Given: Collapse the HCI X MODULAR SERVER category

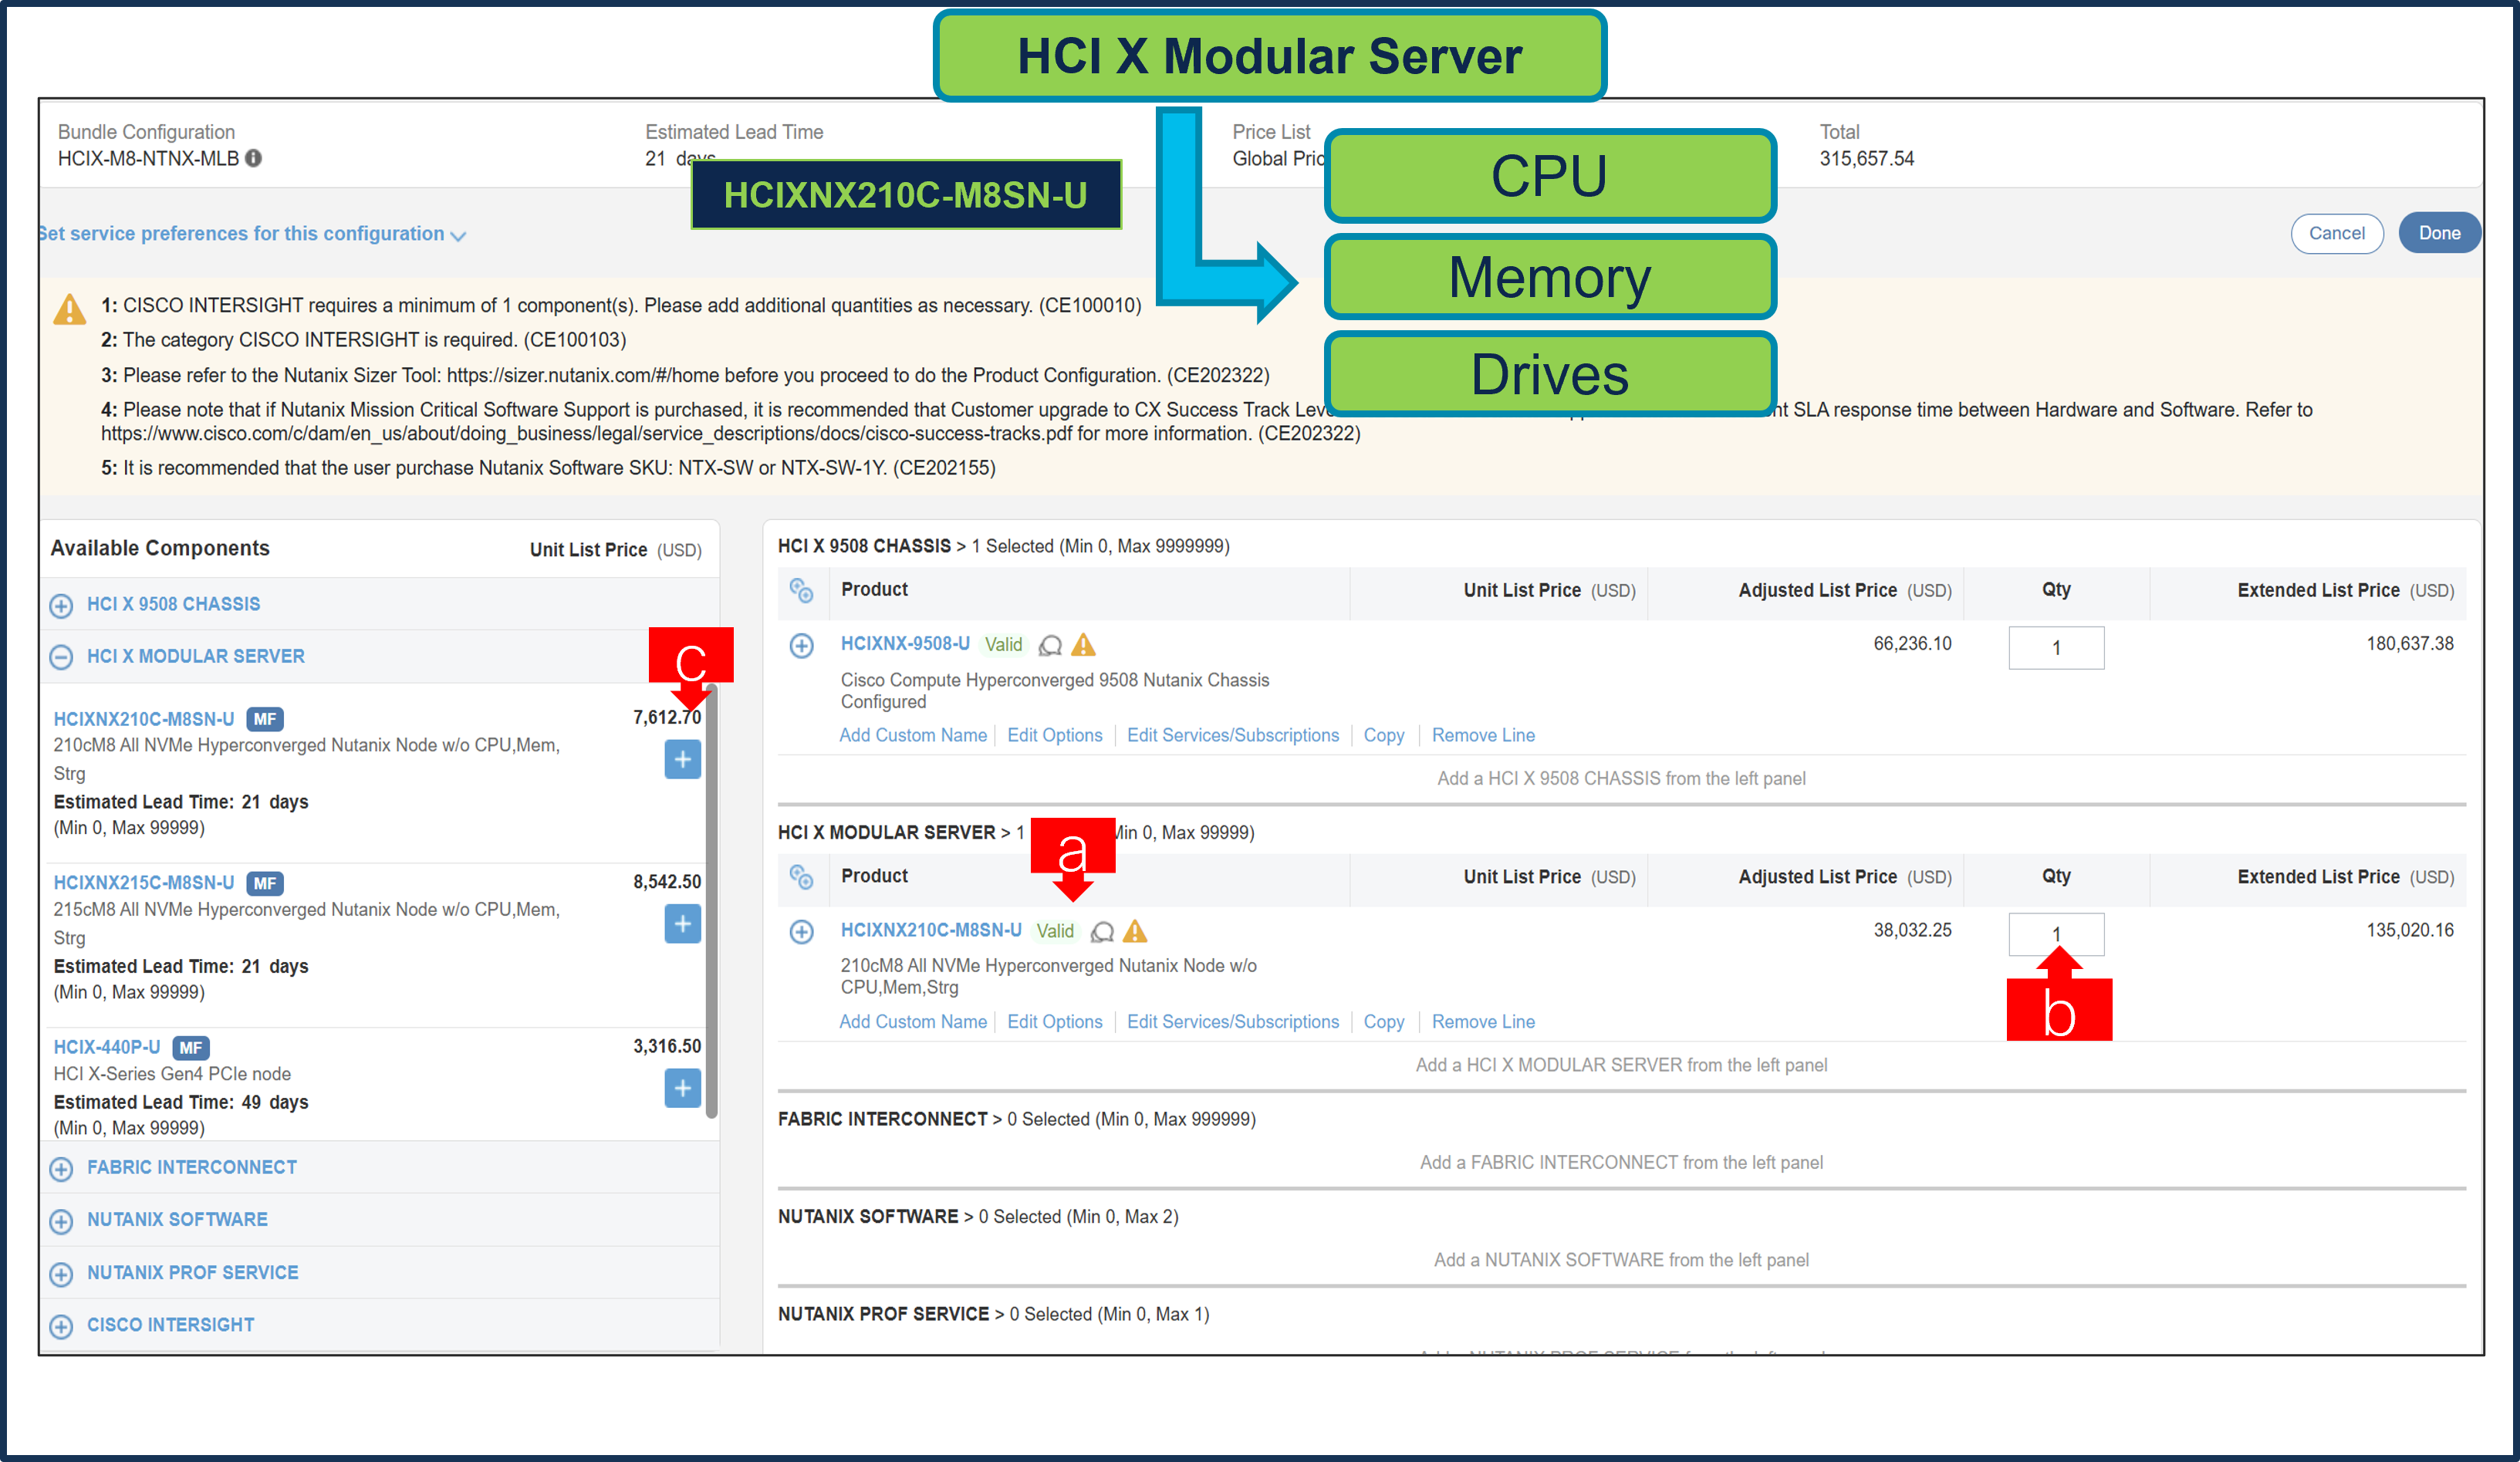Looking at the screenshot, I should (61, 657).
